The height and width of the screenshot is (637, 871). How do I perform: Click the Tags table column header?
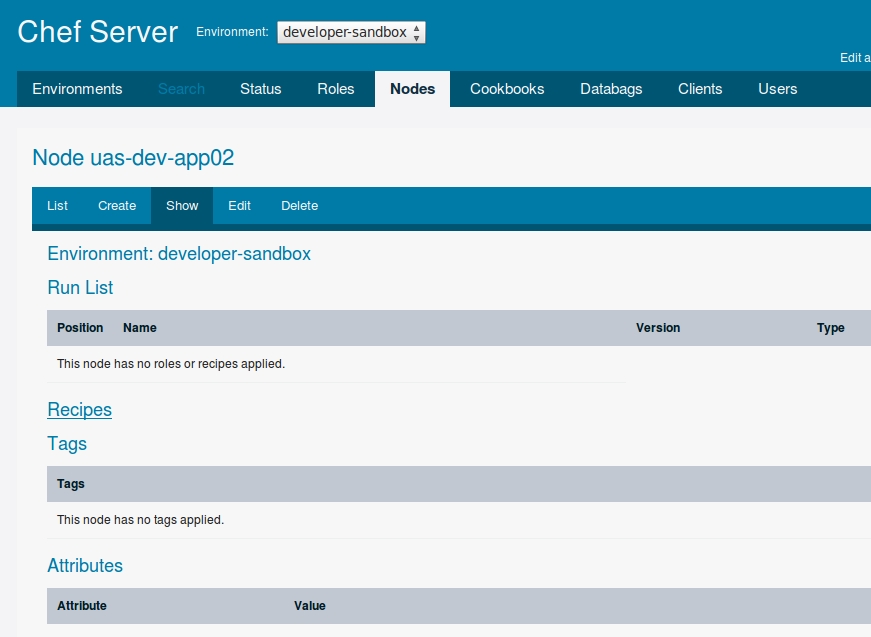click(x=71, y=484)
